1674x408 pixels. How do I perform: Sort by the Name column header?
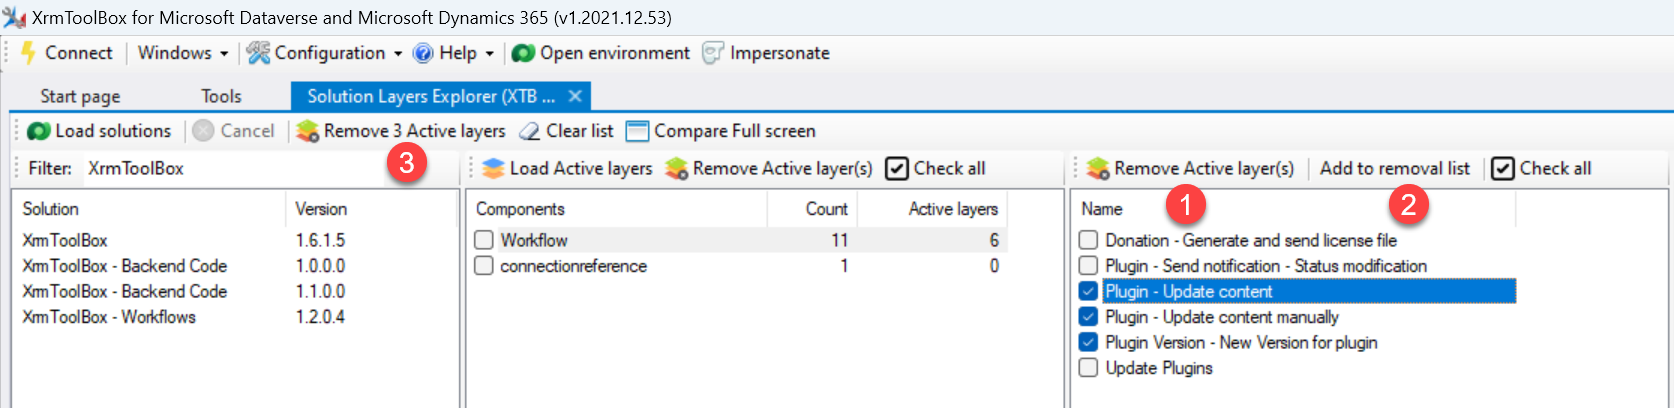pos(1294,209)
